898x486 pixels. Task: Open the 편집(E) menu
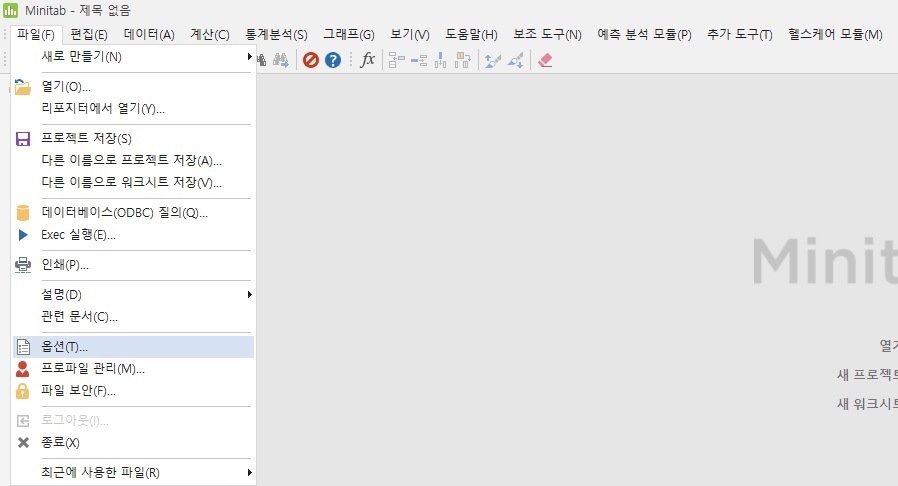click(x=89, y=34)
